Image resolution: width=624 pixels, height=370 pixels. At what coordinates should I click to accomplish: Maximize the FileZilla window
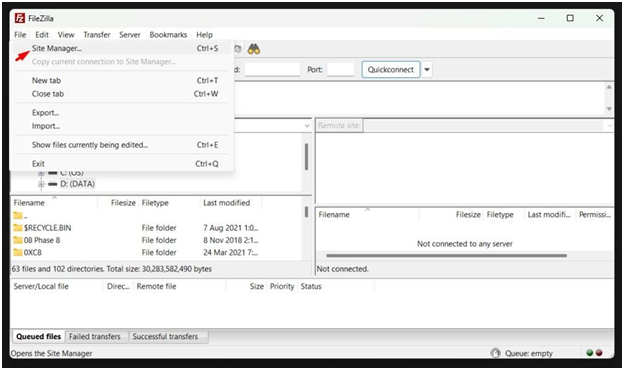coord(570,18)
